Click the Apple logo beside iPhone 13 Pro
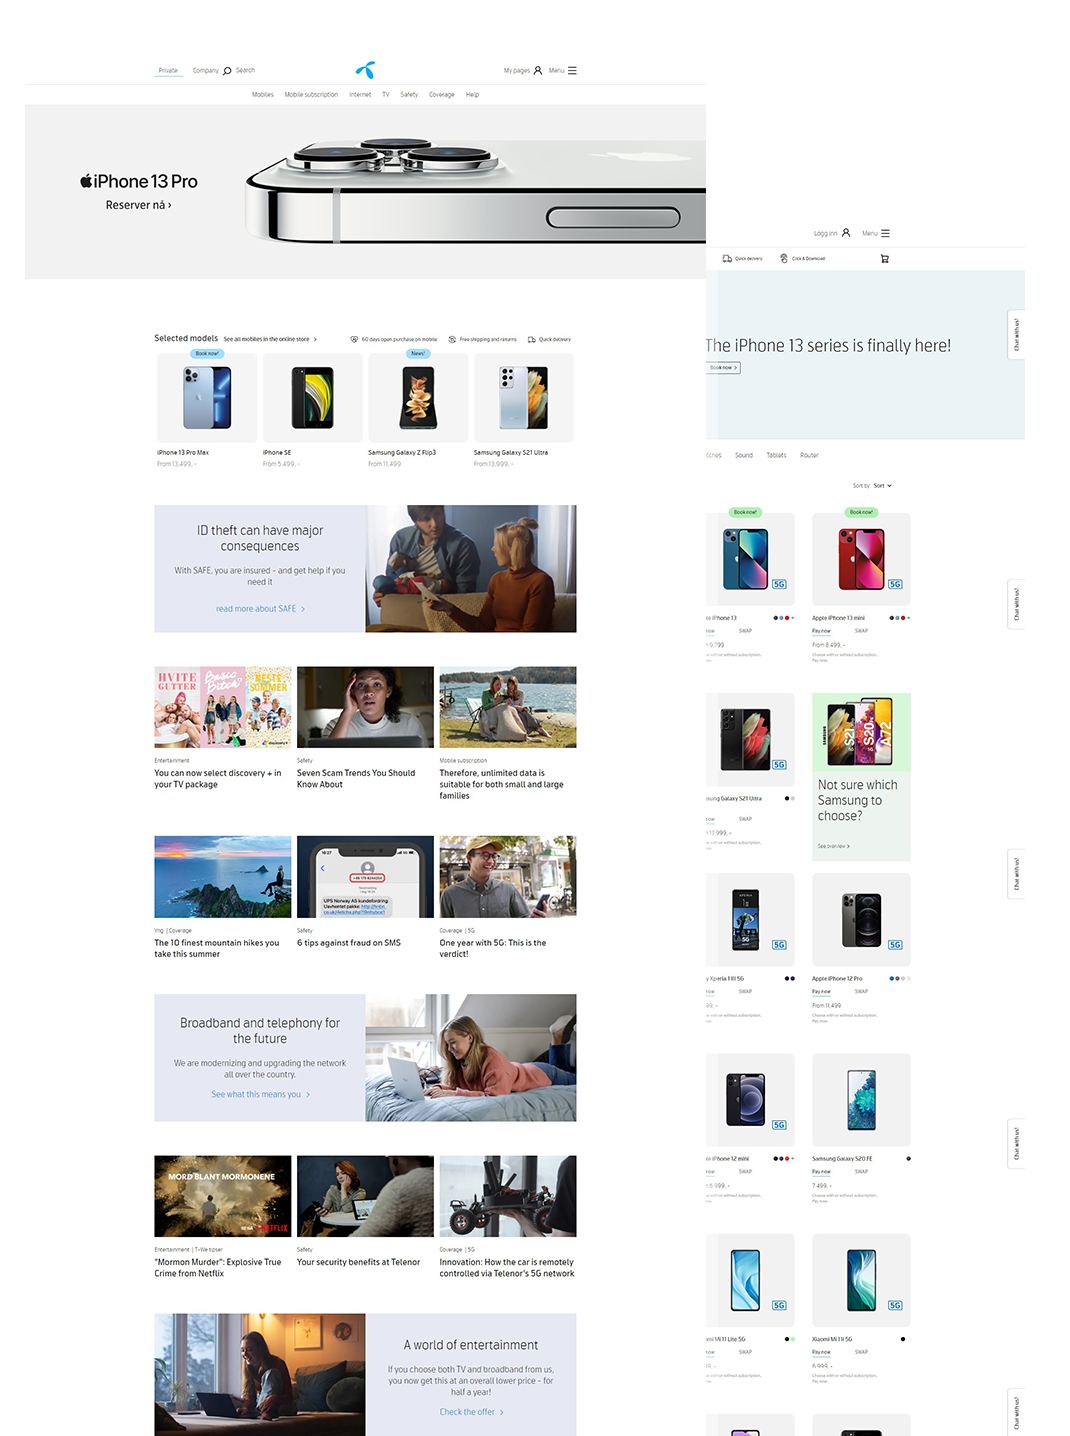 (x=86, y=181)
